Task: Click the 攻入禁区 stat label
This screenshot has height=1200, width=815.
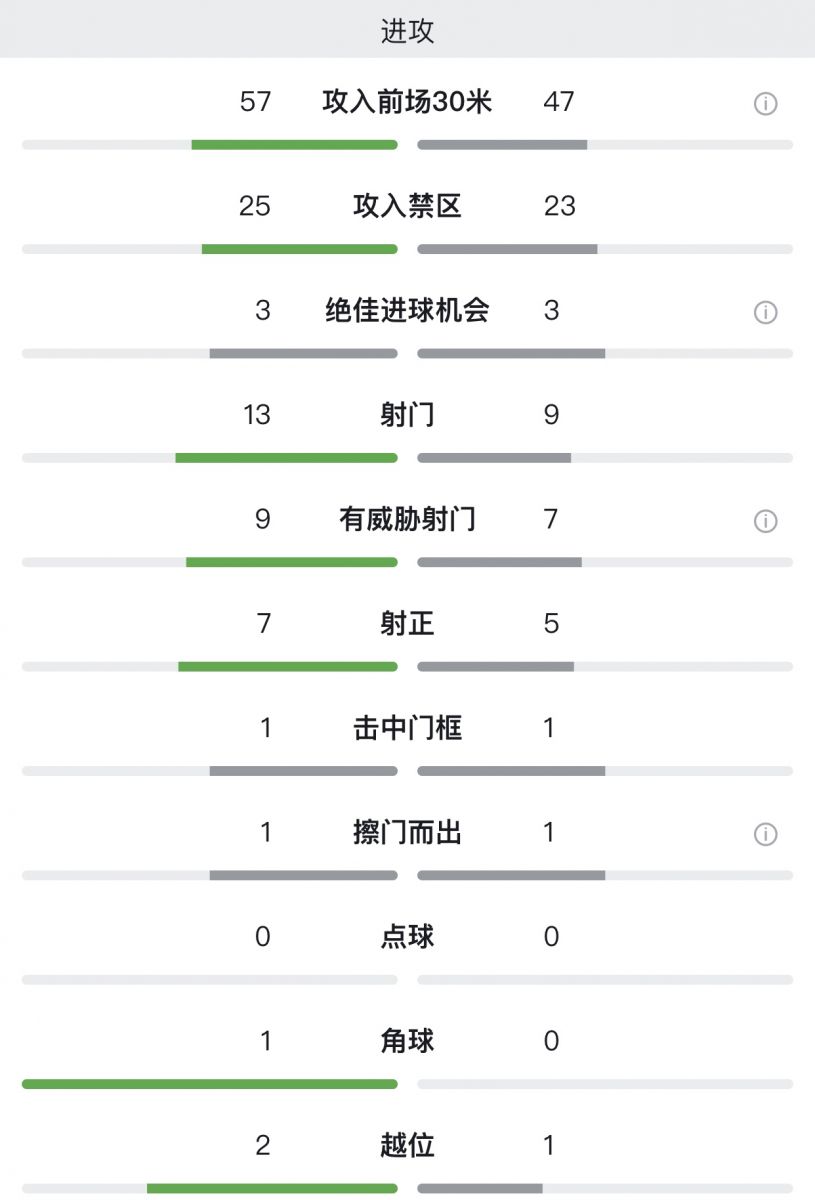Action: 407,206
